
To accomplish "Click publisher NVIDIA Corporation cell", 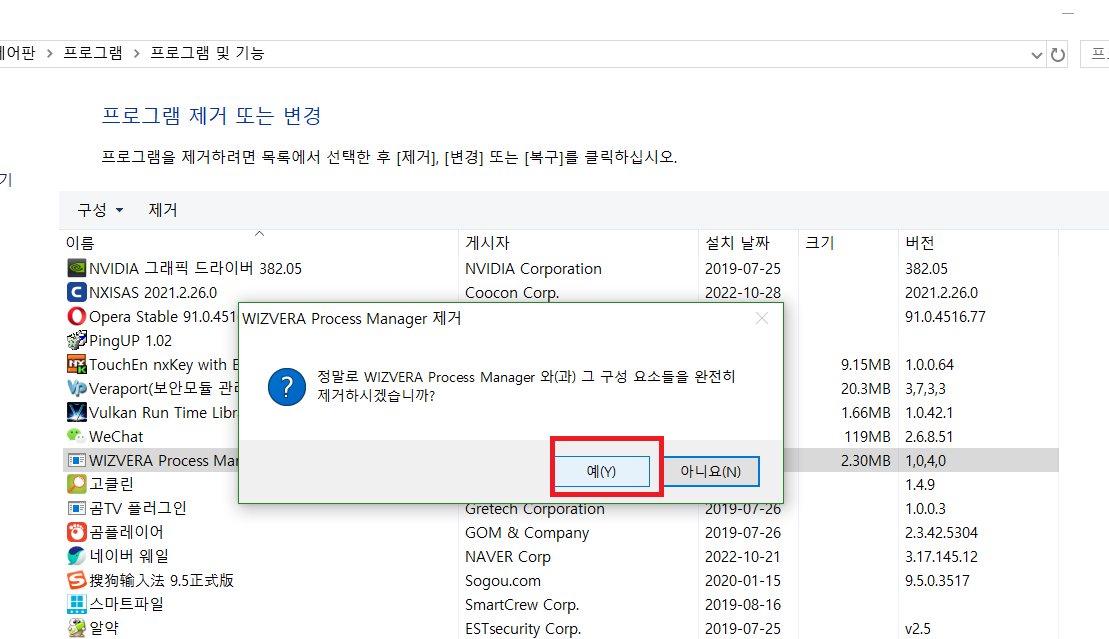I will pyautogui.click(x=533, y=269).
